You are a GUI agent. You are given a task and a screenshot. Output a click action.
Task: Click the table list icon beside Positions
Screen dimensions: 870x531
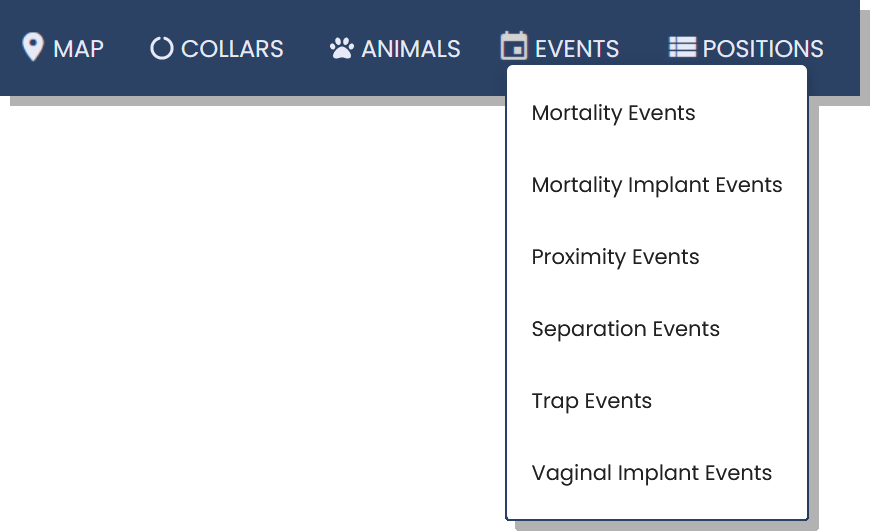tap(682, 47)
